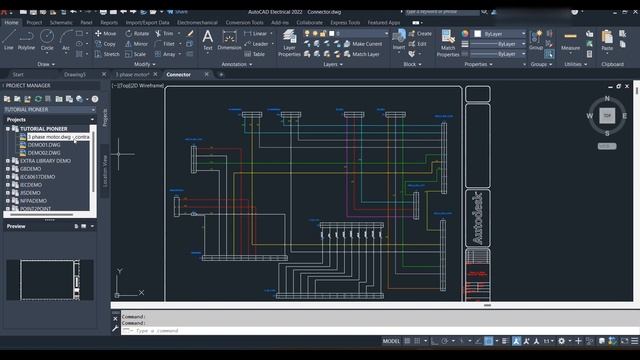Select the Circle tool
Viewport: 640px width, 360px height.
[47, 40]
